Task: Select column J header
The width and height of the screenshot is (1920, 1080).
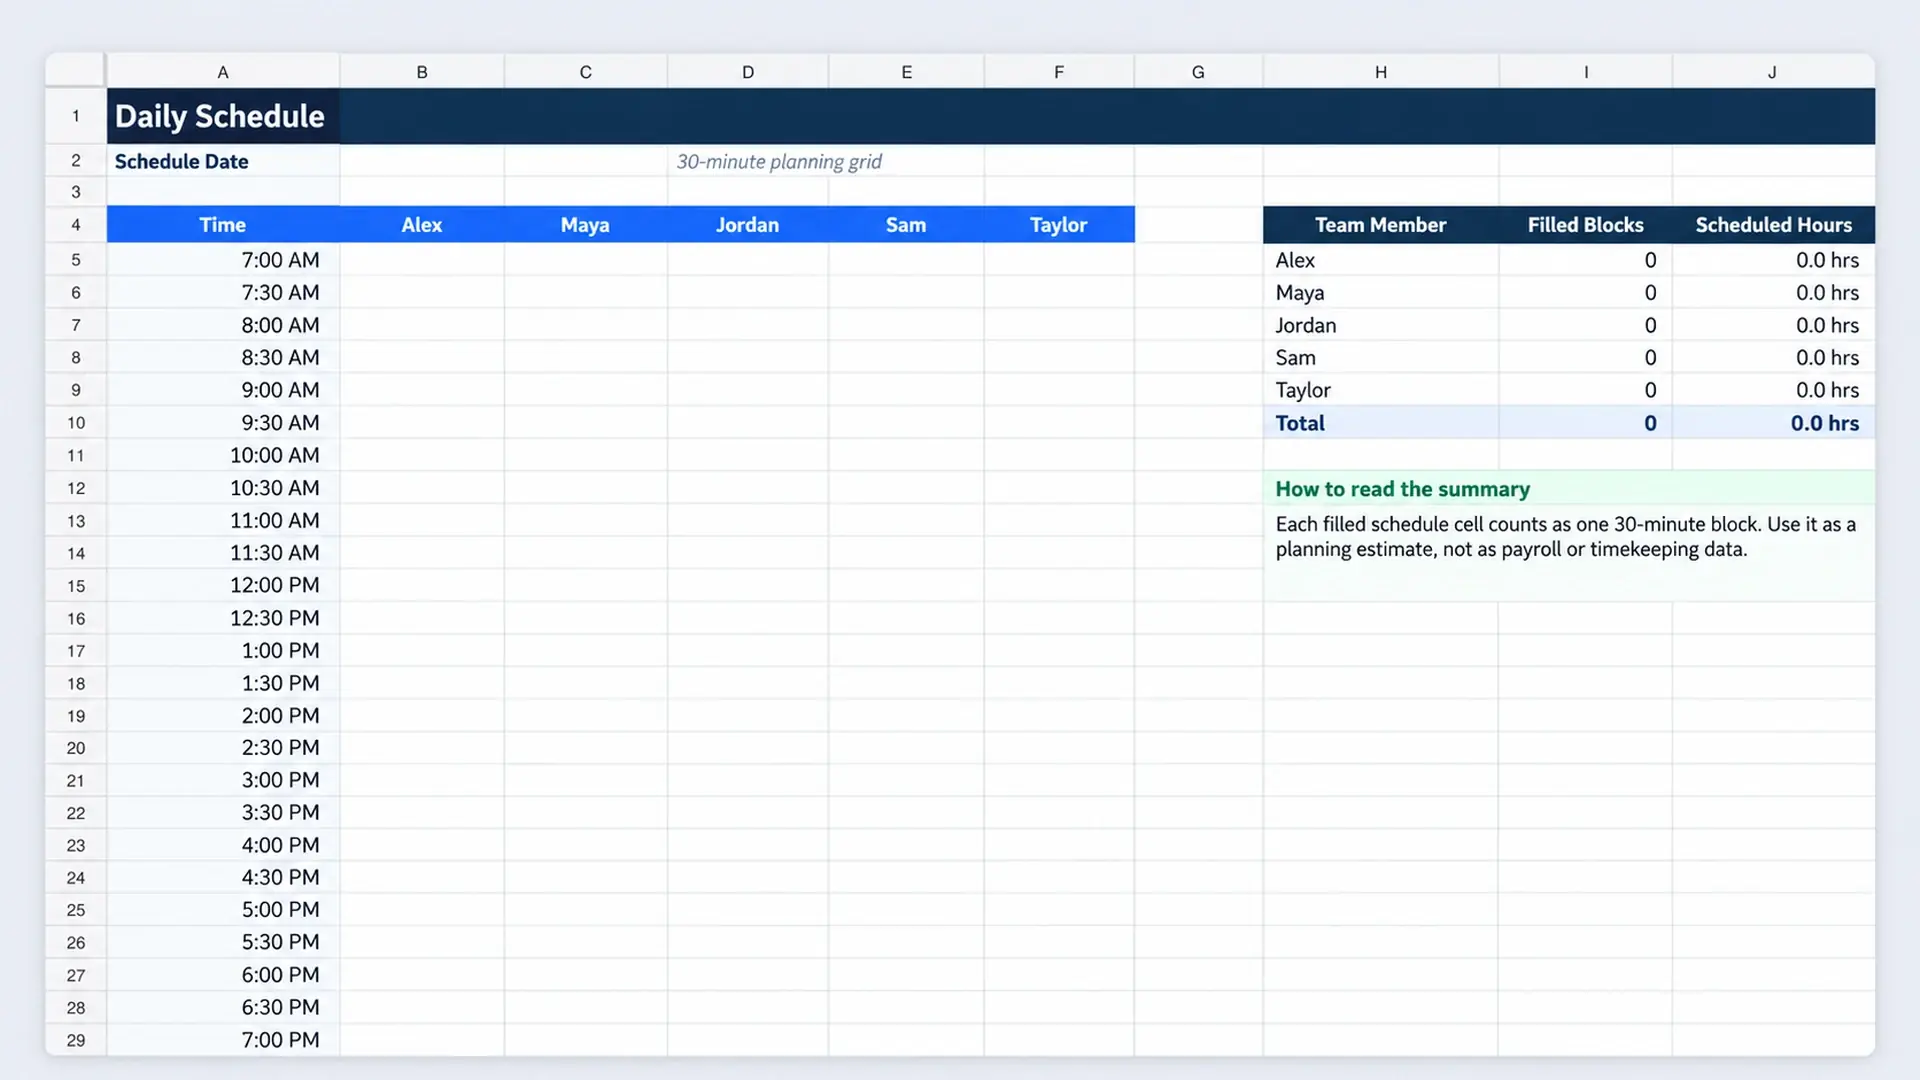Action: pyautogui.click(x=1773, y=72)
